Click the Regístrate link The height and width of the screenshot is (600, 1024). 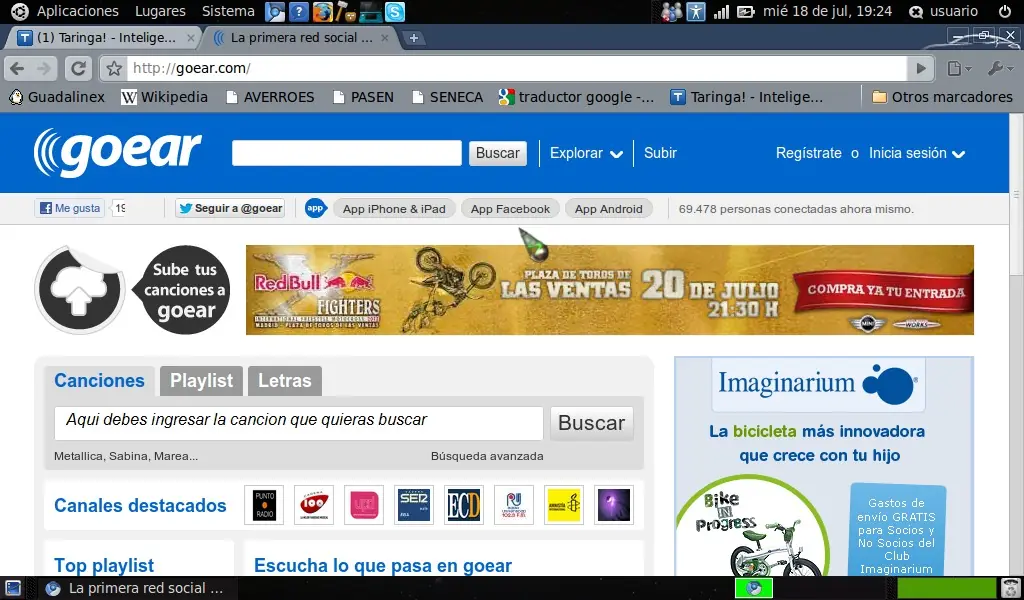point(808,153)
